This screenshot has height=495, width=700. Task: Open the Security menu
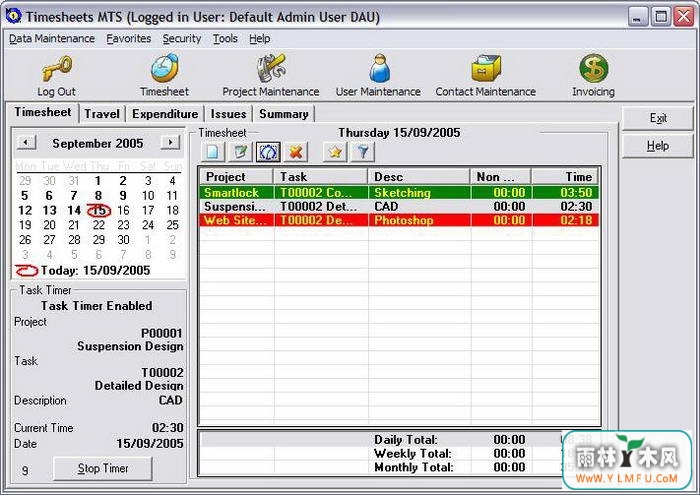(x=182, y=39)
